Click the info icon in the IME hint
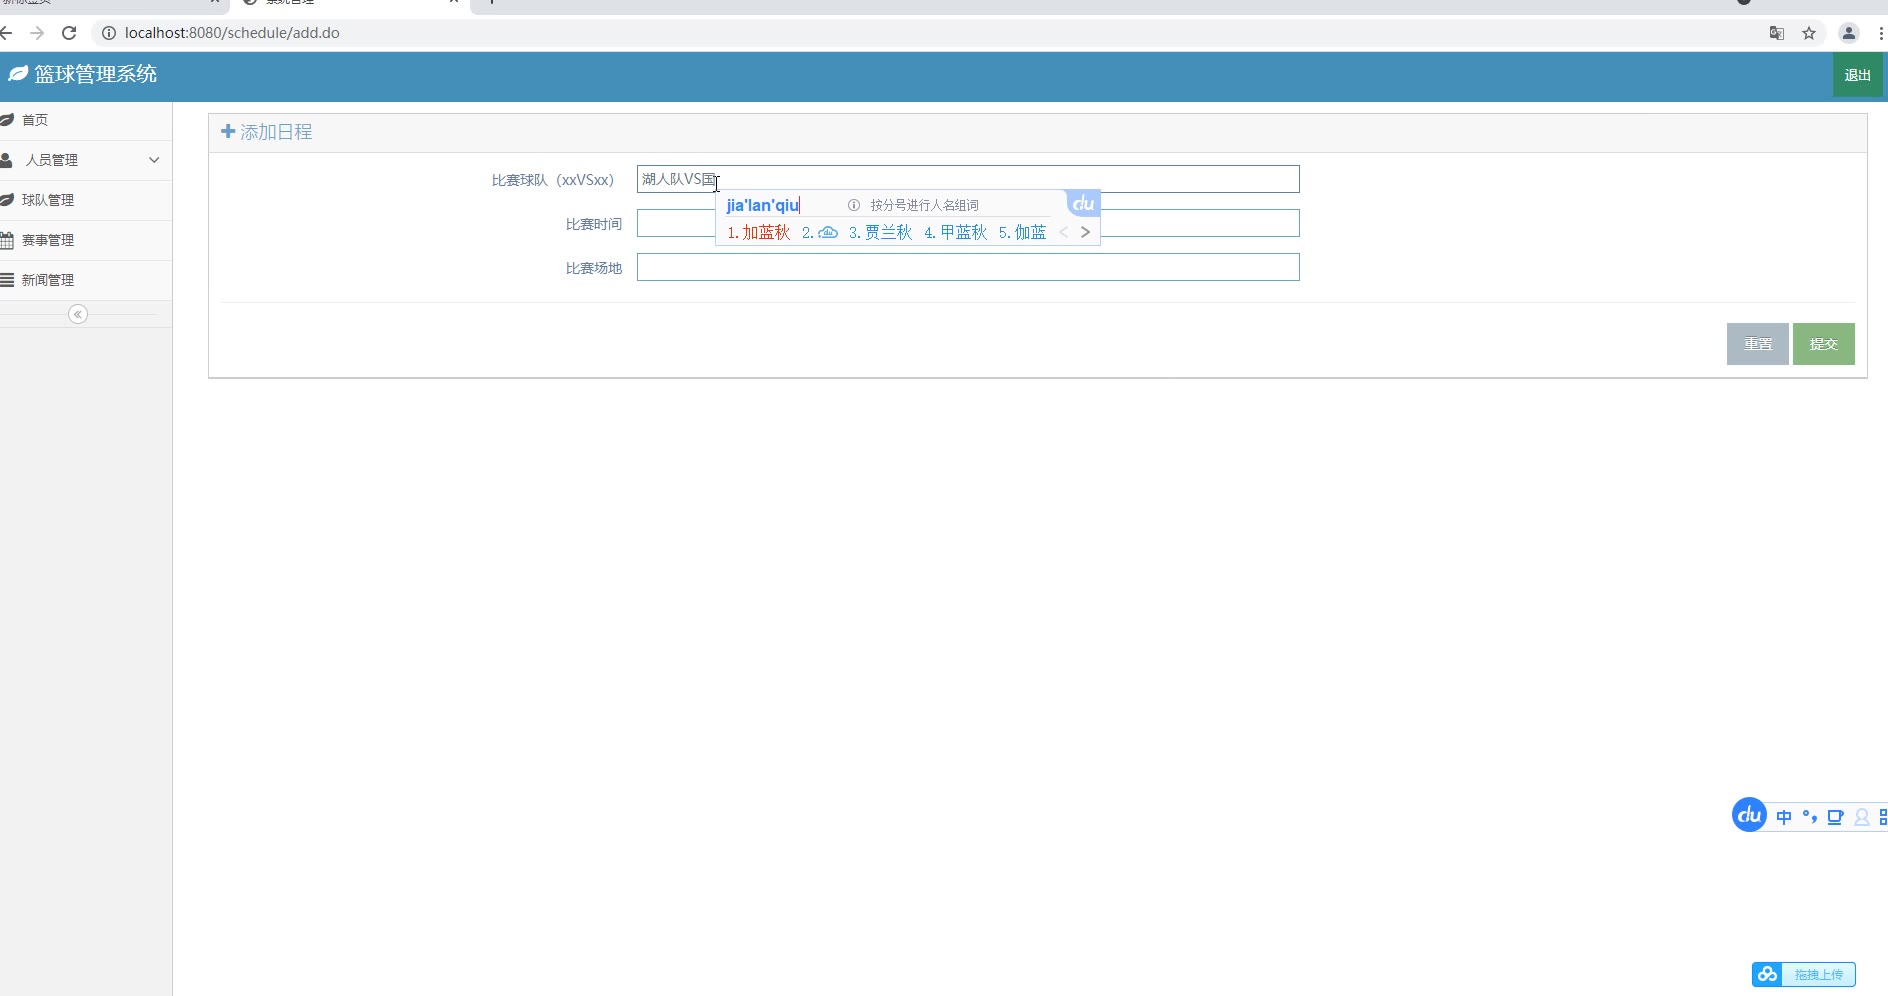Viewport: 1888px width, 996px height. [854, 205]
